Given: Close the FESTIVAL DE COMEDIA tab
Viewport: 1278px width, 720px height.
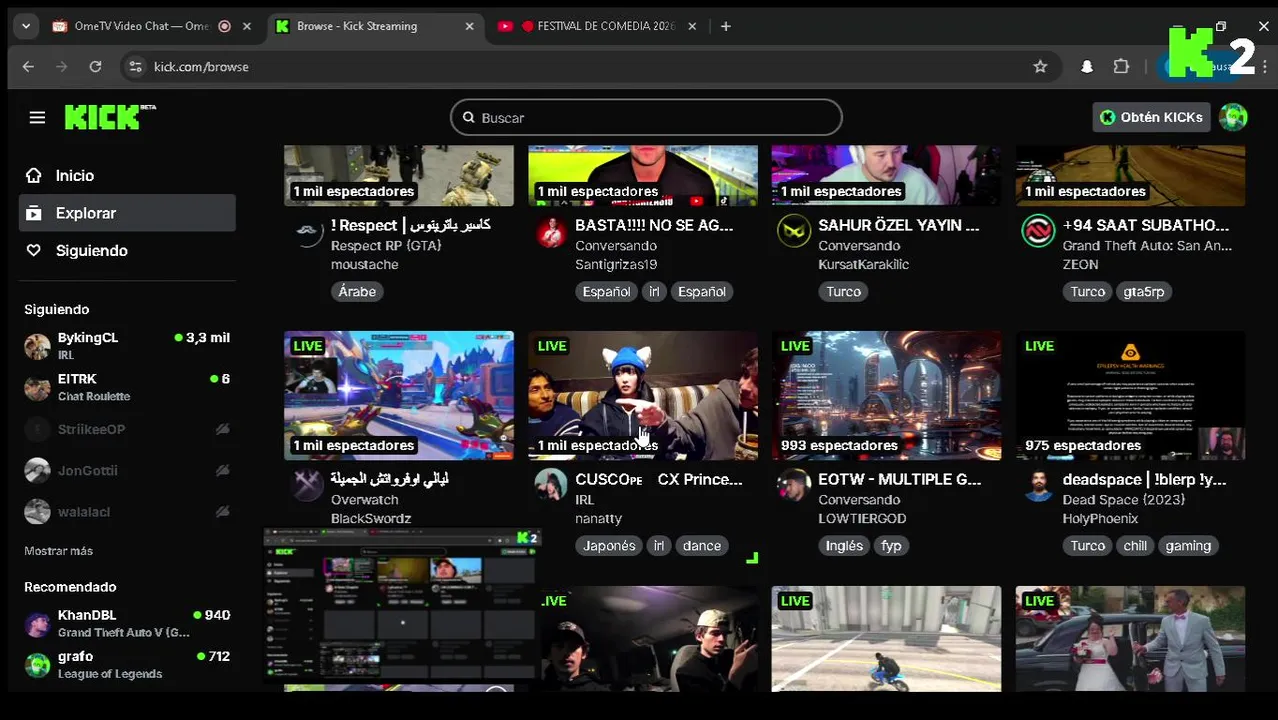Looking at the screenshot, I should (x=692, y=26).
